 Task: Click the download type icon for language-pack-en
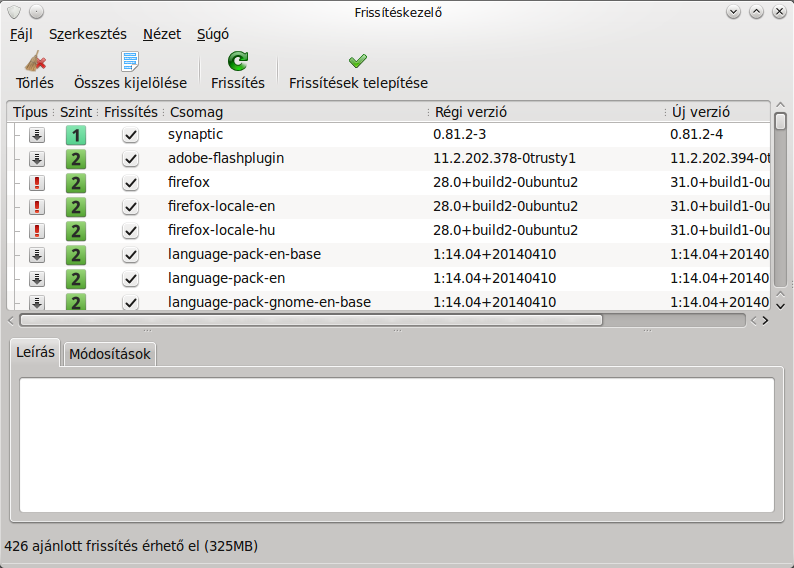36,279
